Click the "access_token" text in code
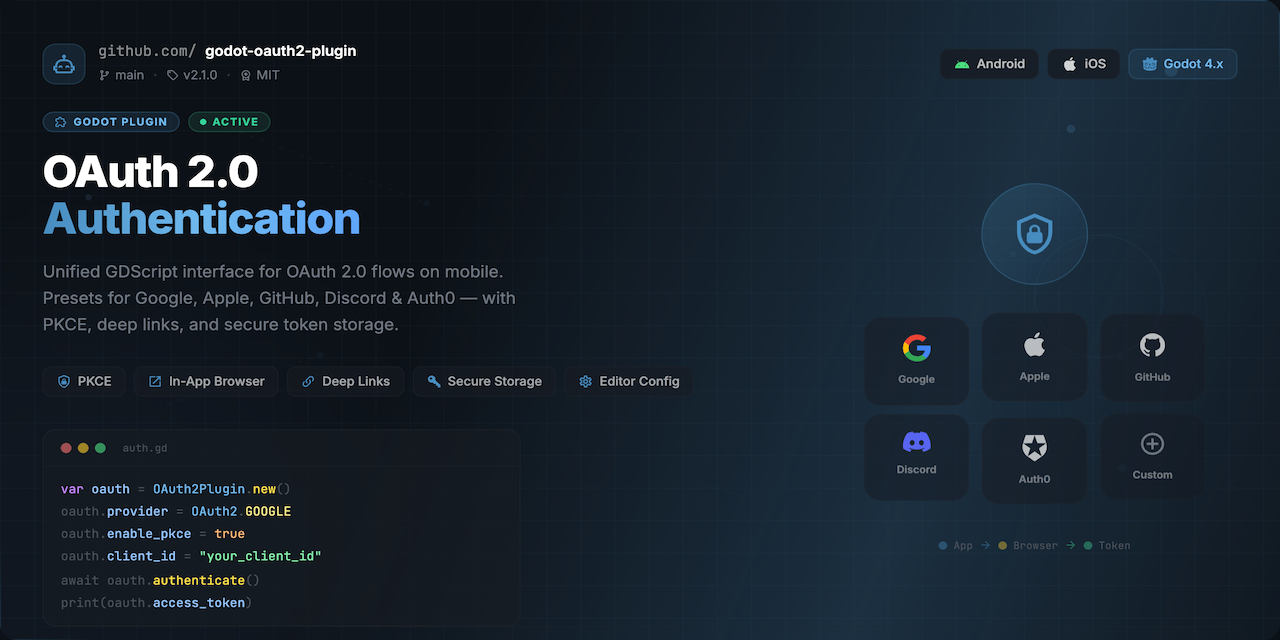1280x640 pixels. 199,603
